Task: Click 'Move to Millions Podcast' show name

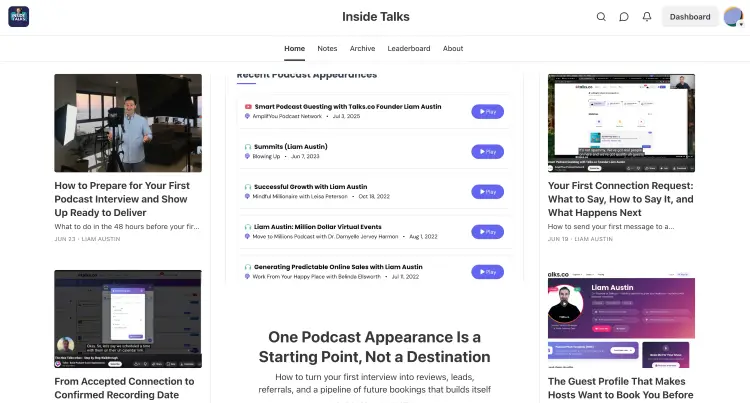Action: (325, 237)
